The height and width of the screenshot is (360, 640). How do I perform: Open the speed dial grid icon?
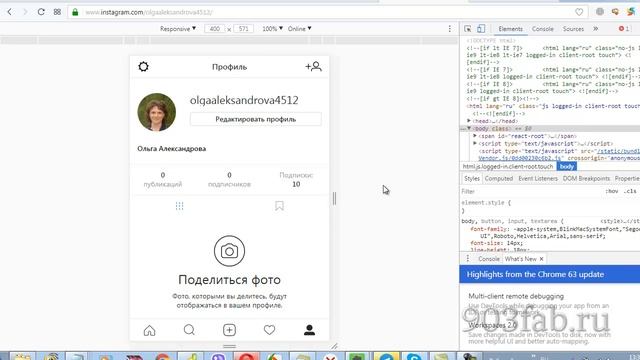point(57,12)
